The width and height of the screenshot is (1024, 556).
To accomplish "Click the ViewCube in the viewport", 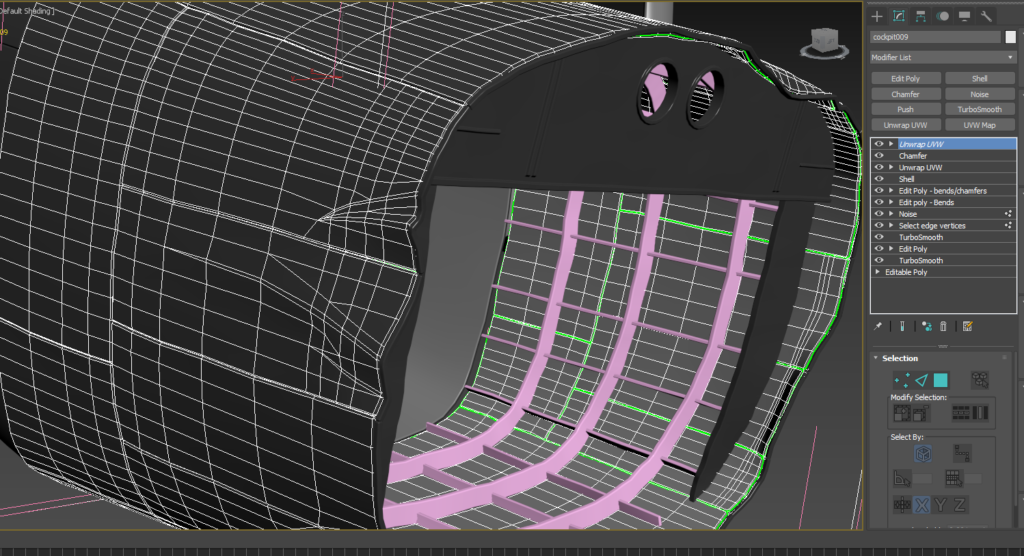I will 824,42.
